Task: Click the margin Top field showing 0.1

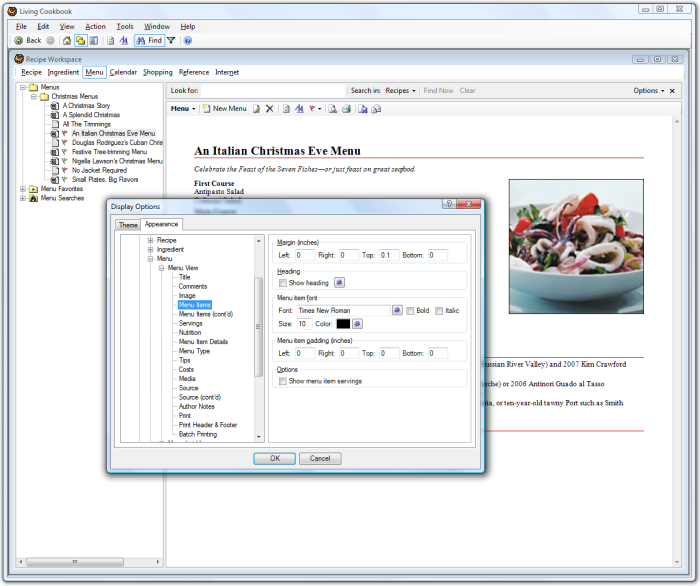Action: pyautogui.click(x=388, y=255)
